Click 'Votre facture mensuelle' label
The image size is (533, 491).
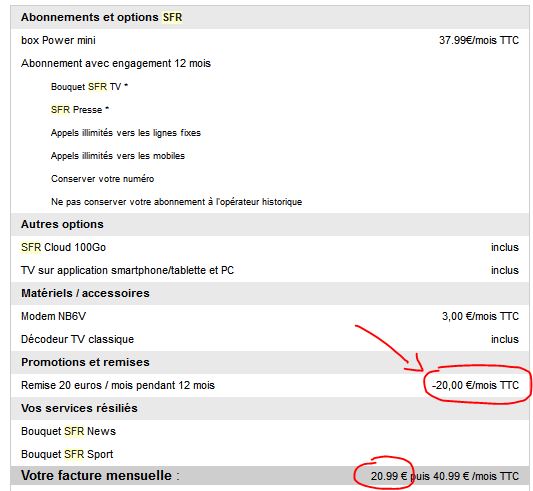[96, 476]
